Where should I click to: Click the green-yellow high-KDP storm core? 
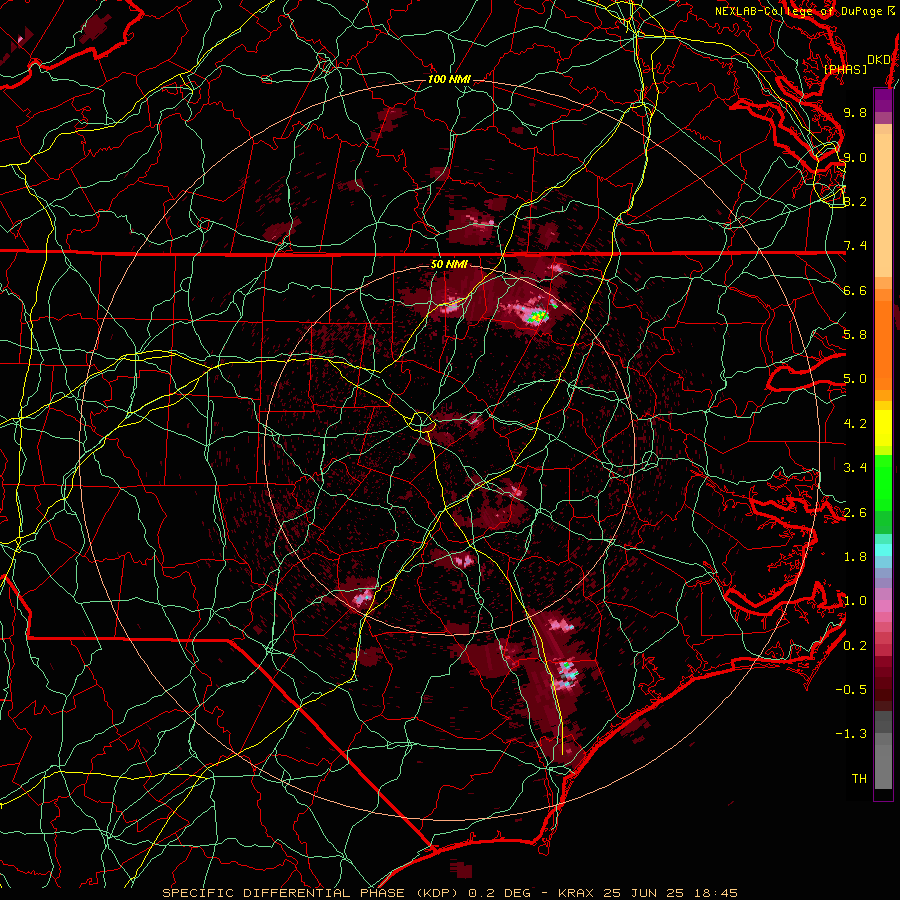pos(538,315)
